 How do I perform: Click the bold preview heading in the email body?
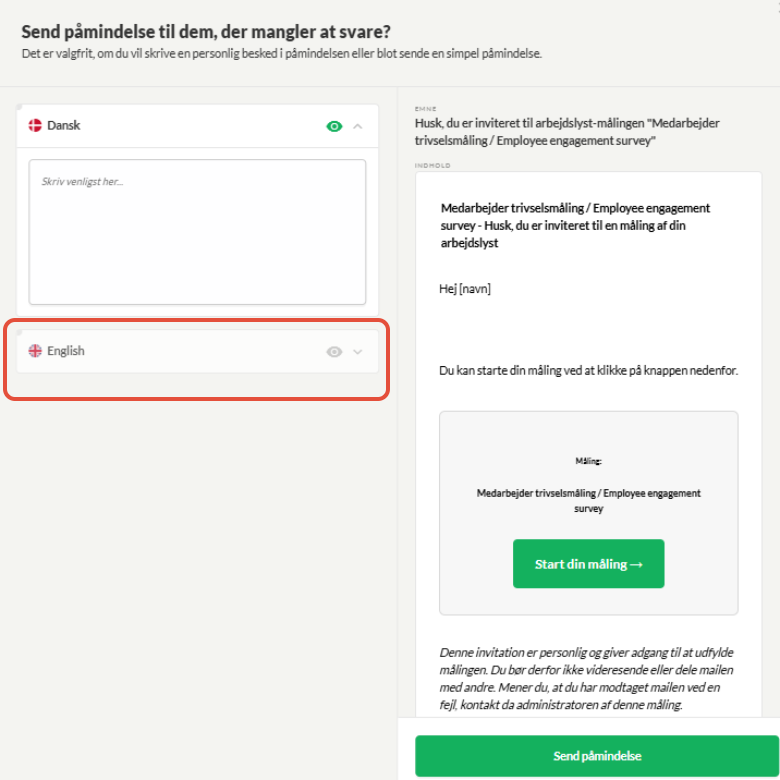pyautogui.click(x=575, y=225)
